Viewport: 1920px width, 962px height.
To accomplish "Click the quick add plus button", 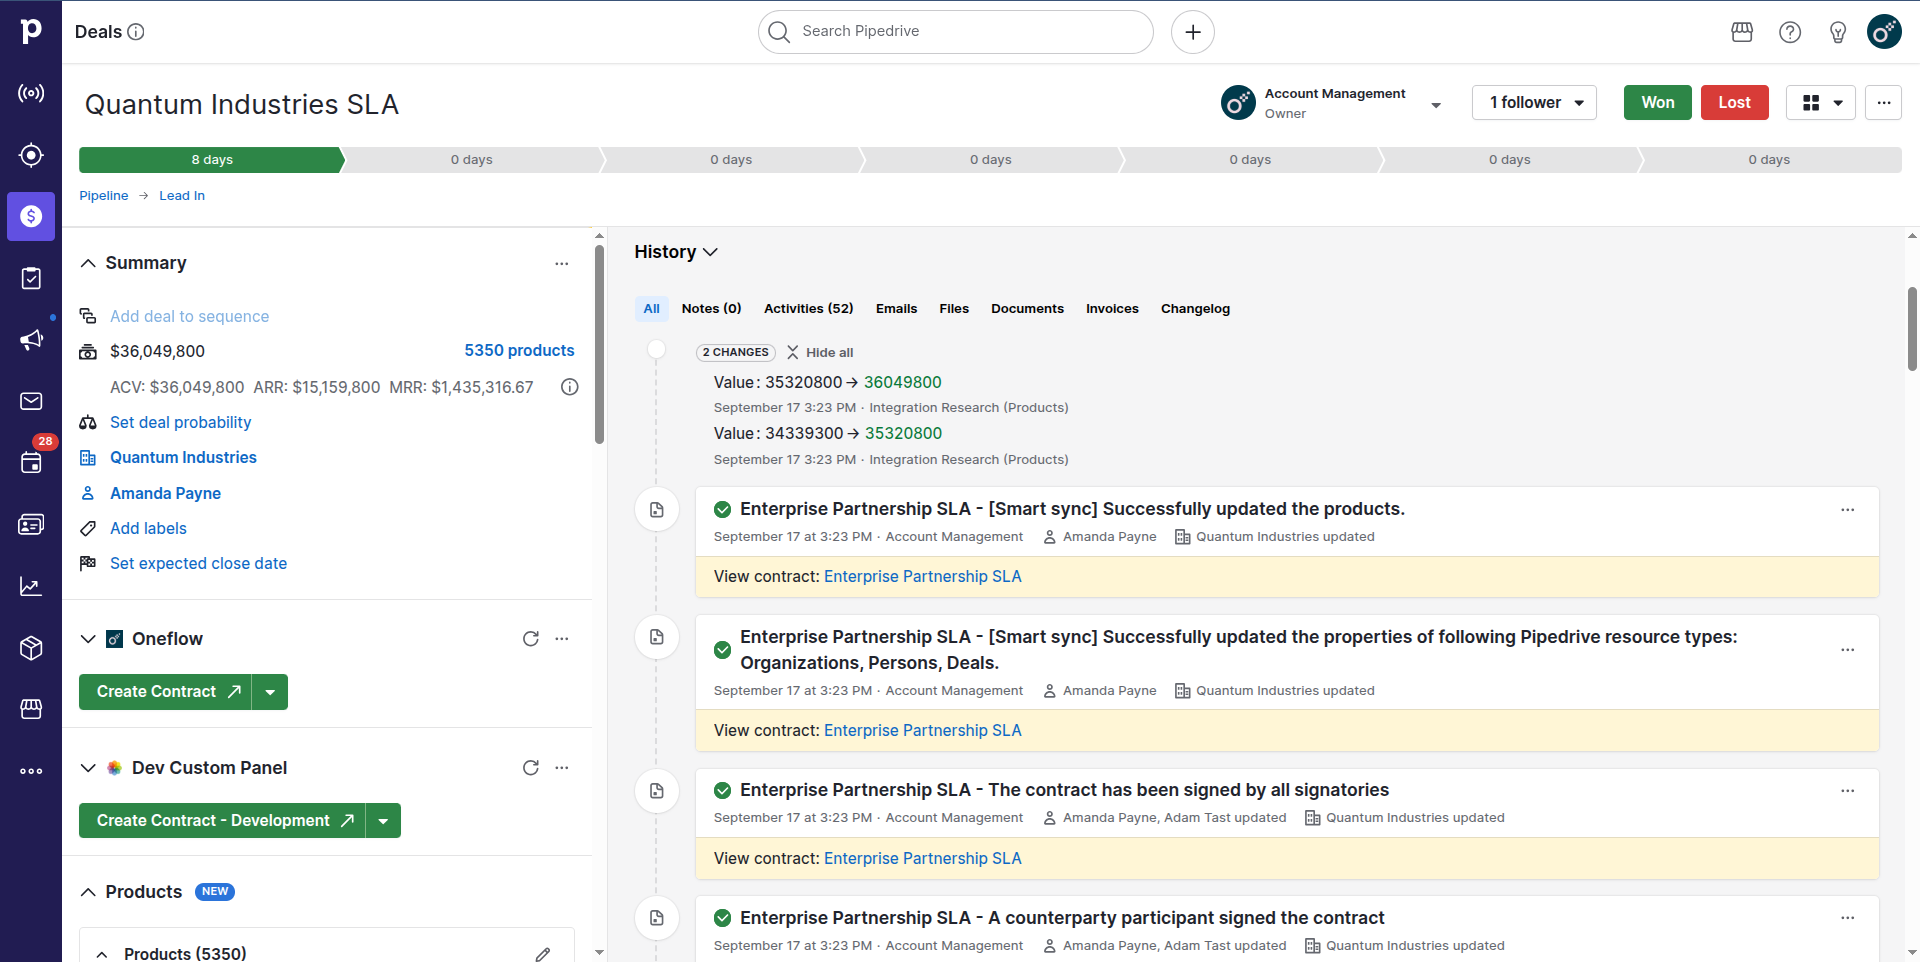I will tap(1192, 32).
